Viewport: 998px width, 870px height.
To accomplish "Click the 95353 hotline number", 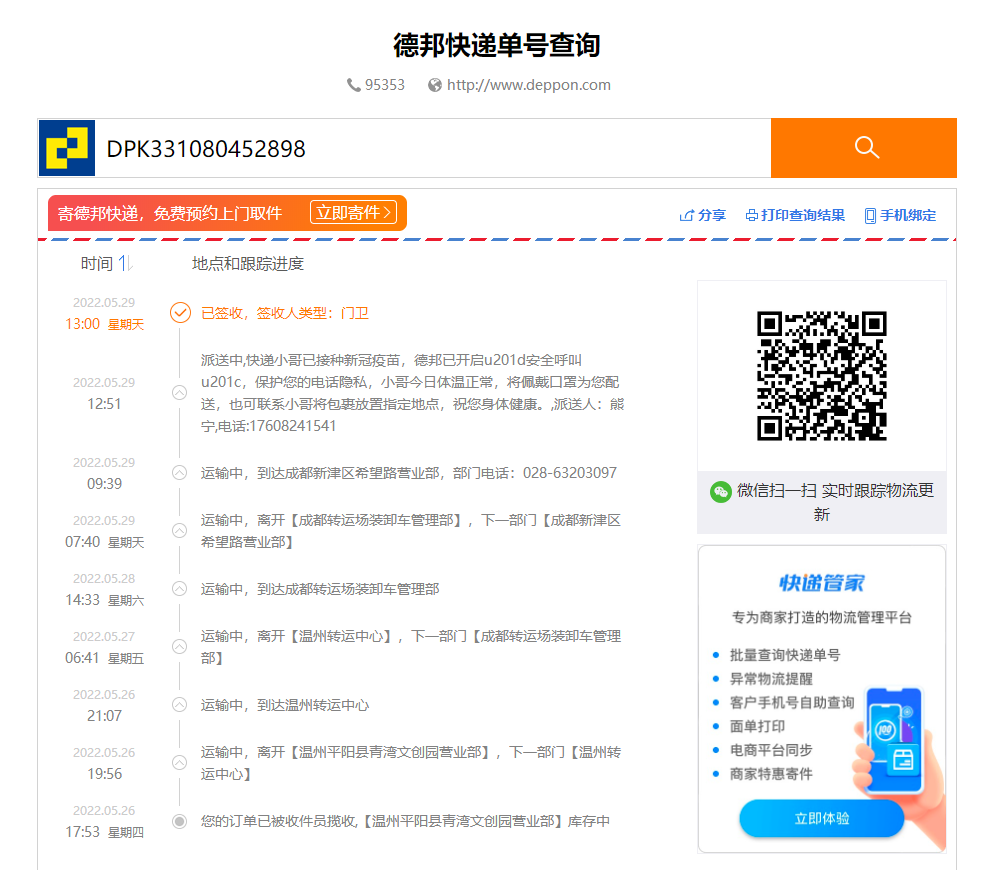I will point(384,85).
